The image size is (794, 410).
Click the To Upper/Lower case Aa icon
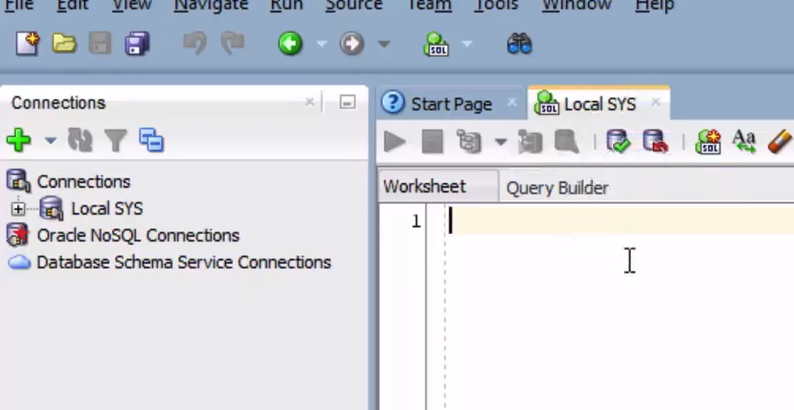pyautogui.click(x=743, y=142)
